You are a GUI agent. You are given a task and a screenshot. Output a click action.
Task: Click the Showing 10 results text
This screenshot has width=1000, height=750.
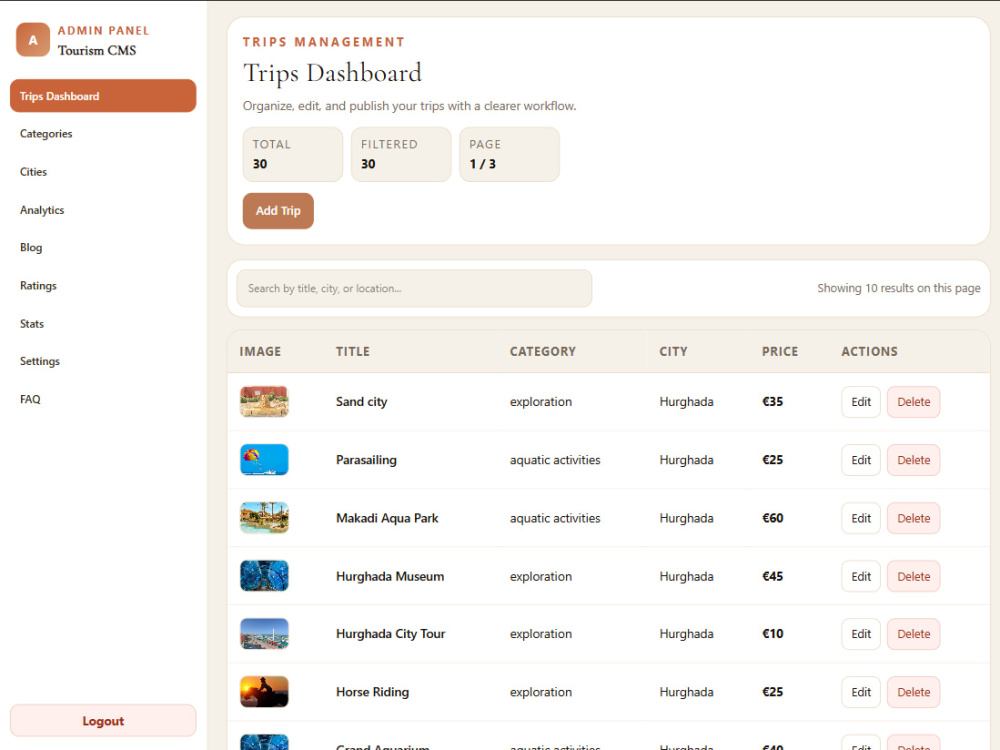[899, 288]
